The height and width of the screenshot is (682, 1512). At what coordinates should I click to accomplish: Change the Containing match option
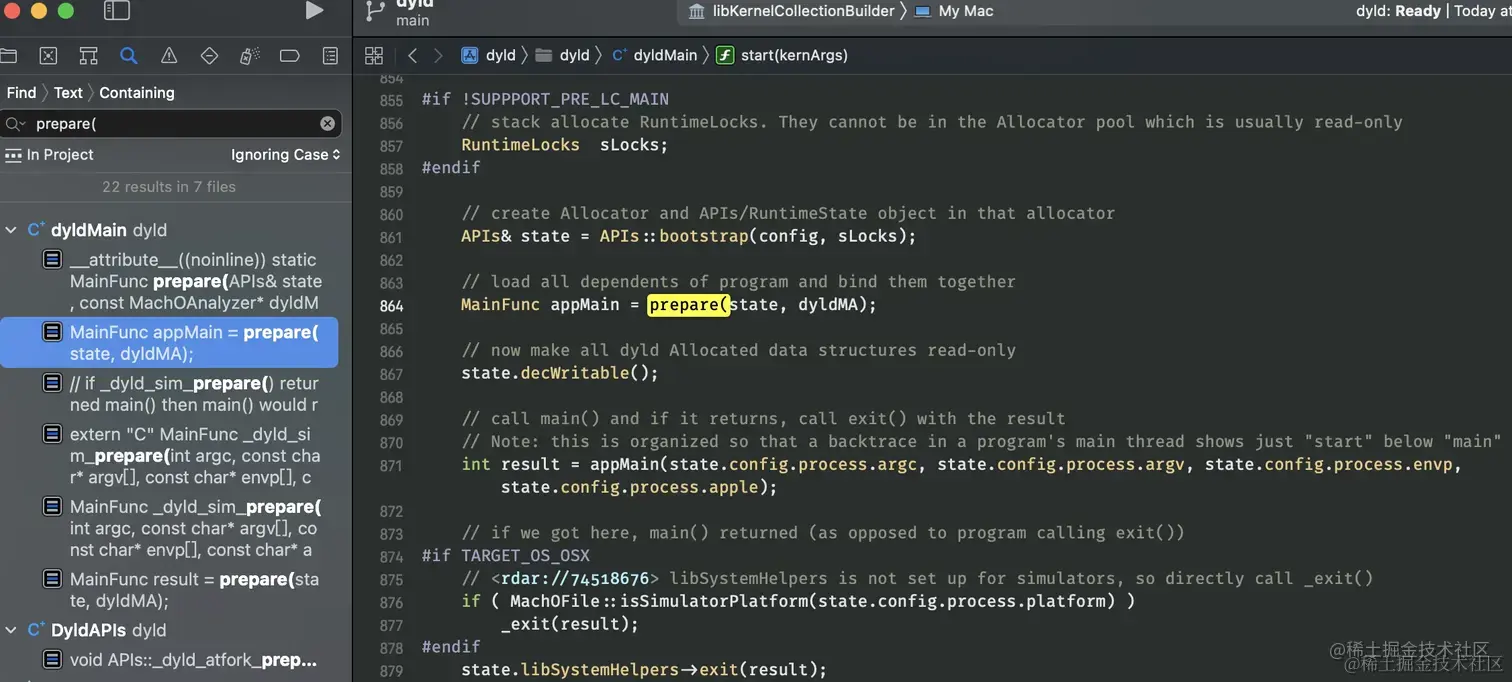click(x=137, y=92)
